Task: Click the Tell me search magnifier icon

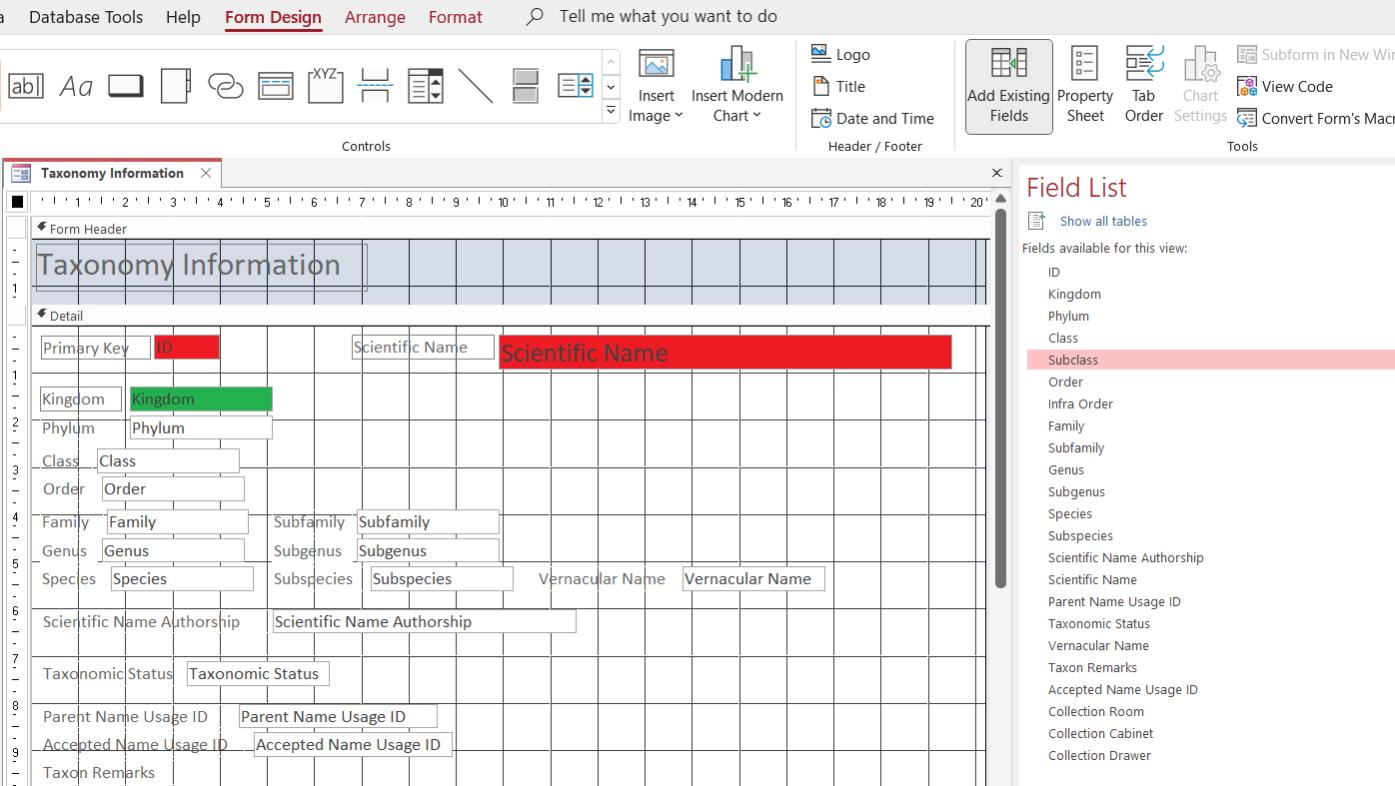Action: coord(535,17)
